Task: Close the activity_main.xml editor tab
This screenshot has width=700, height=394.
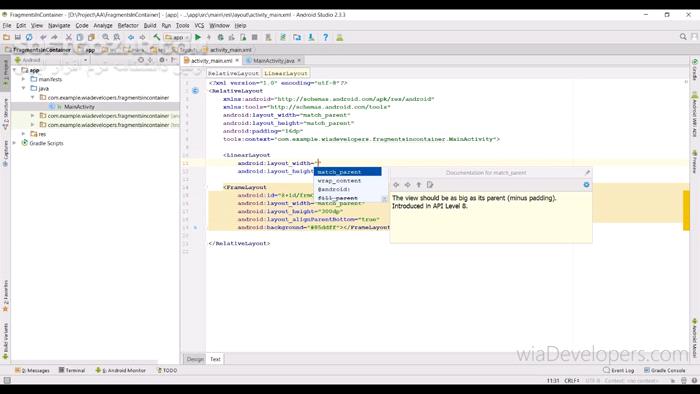Action: point(238,60)
